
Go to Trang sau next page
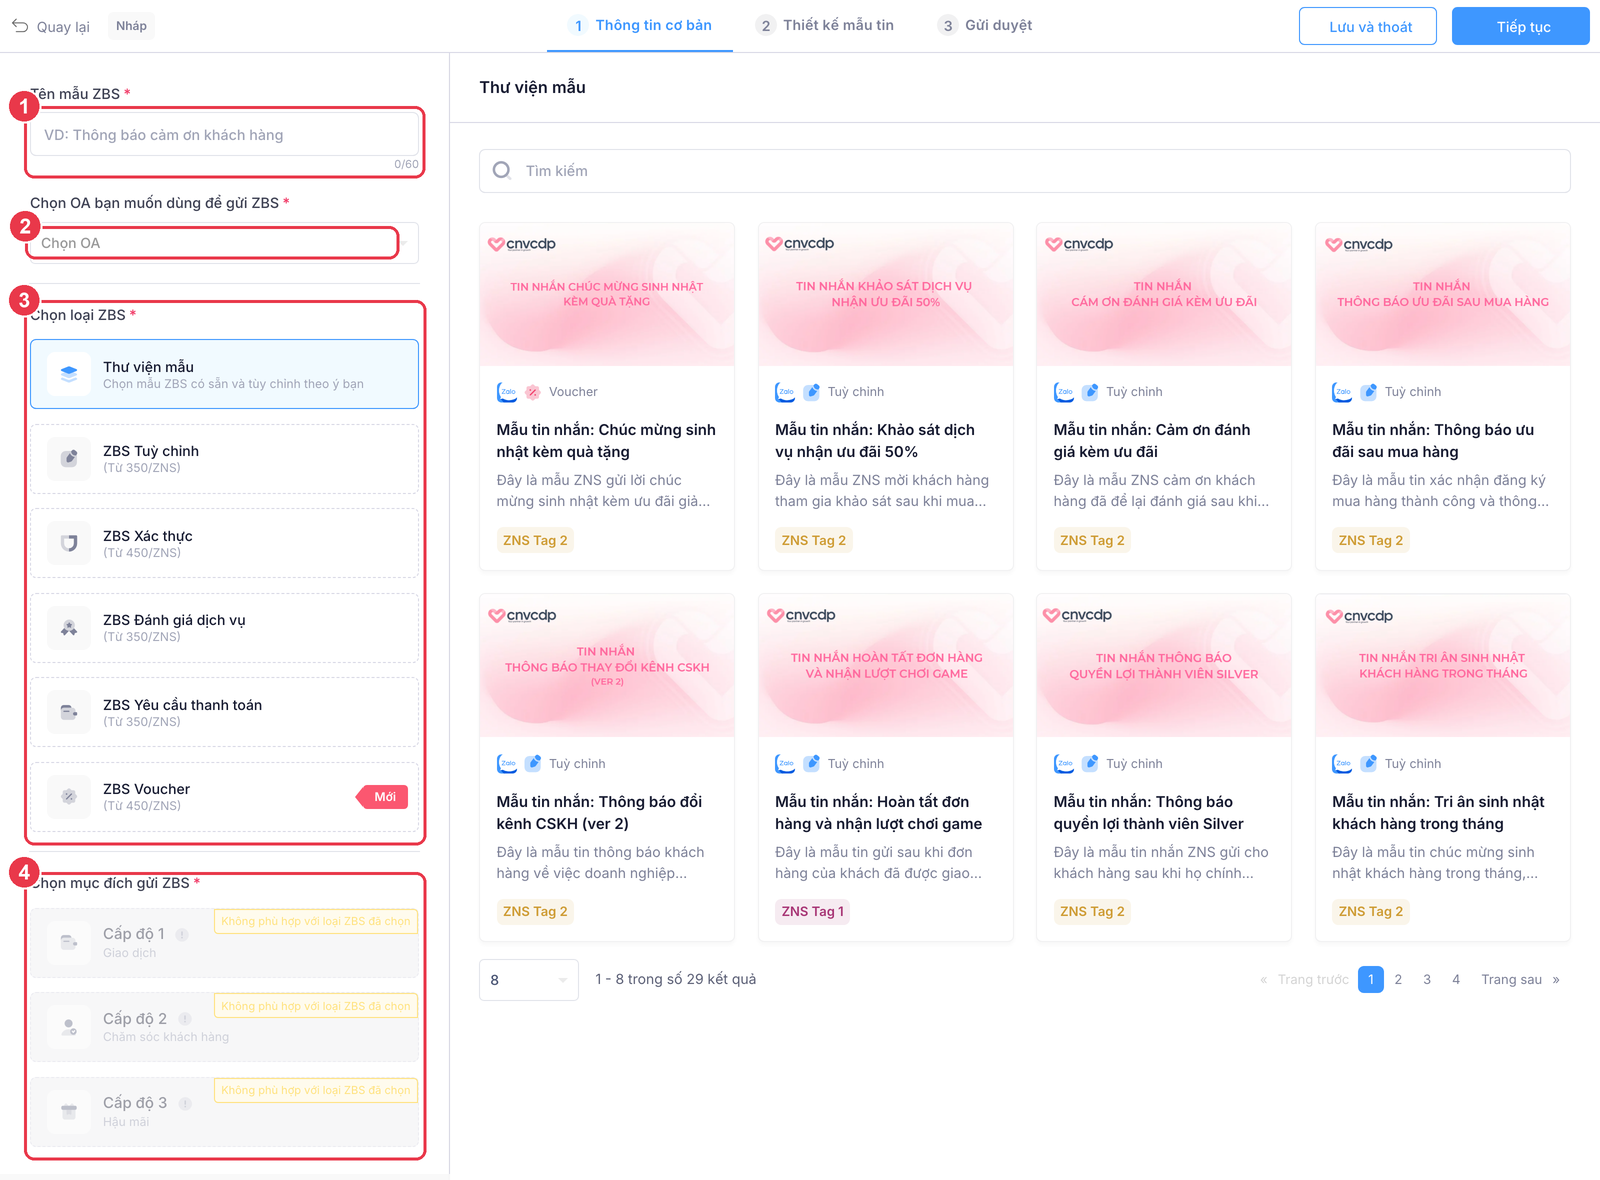[1520, 980]
